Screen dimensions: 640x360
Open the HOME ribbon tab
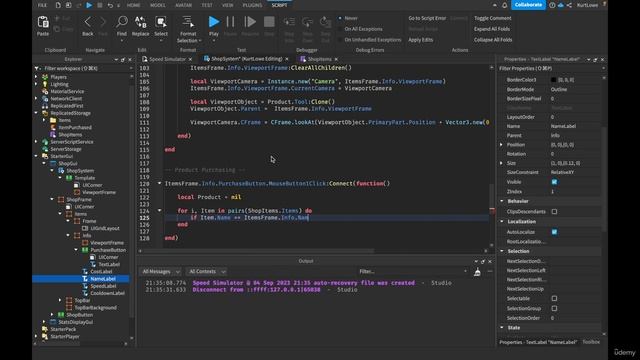133,5
